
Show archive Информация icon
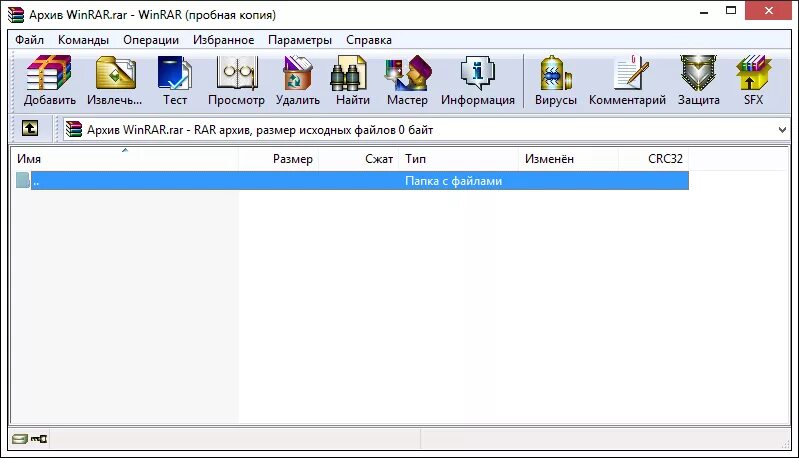tap(477, 74)
